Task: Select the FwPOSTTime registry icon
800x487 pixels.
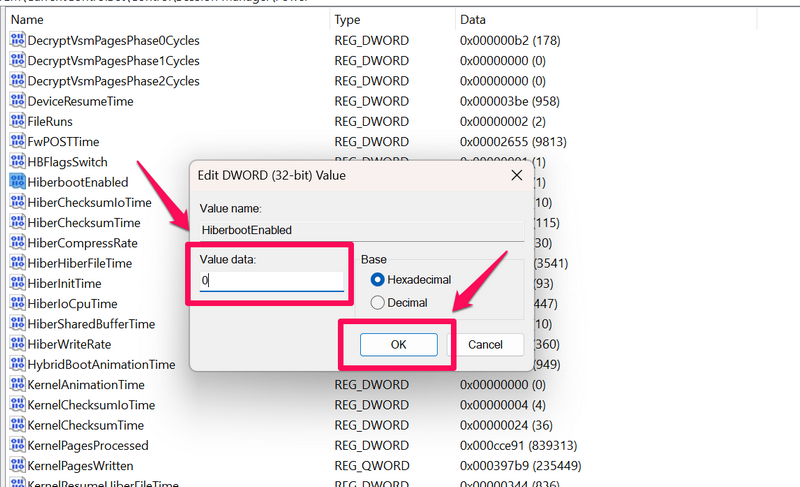Action: [x=17, y=142]
